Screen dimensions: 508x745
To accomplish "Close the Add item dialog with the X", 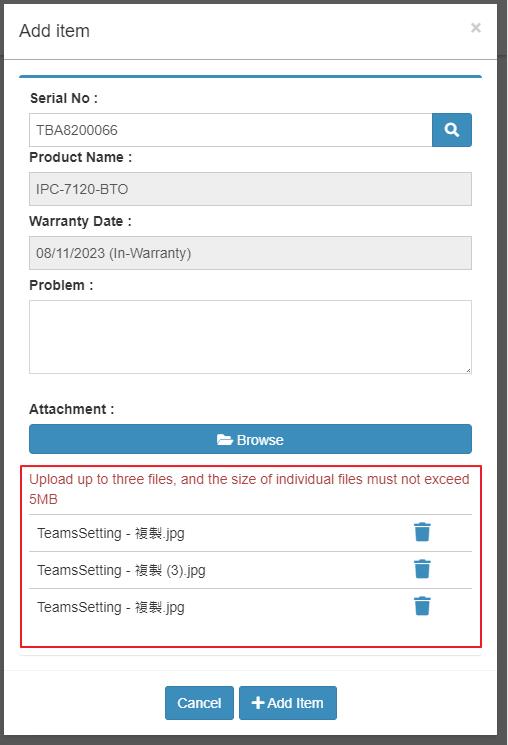I will [x=476, y=28].
